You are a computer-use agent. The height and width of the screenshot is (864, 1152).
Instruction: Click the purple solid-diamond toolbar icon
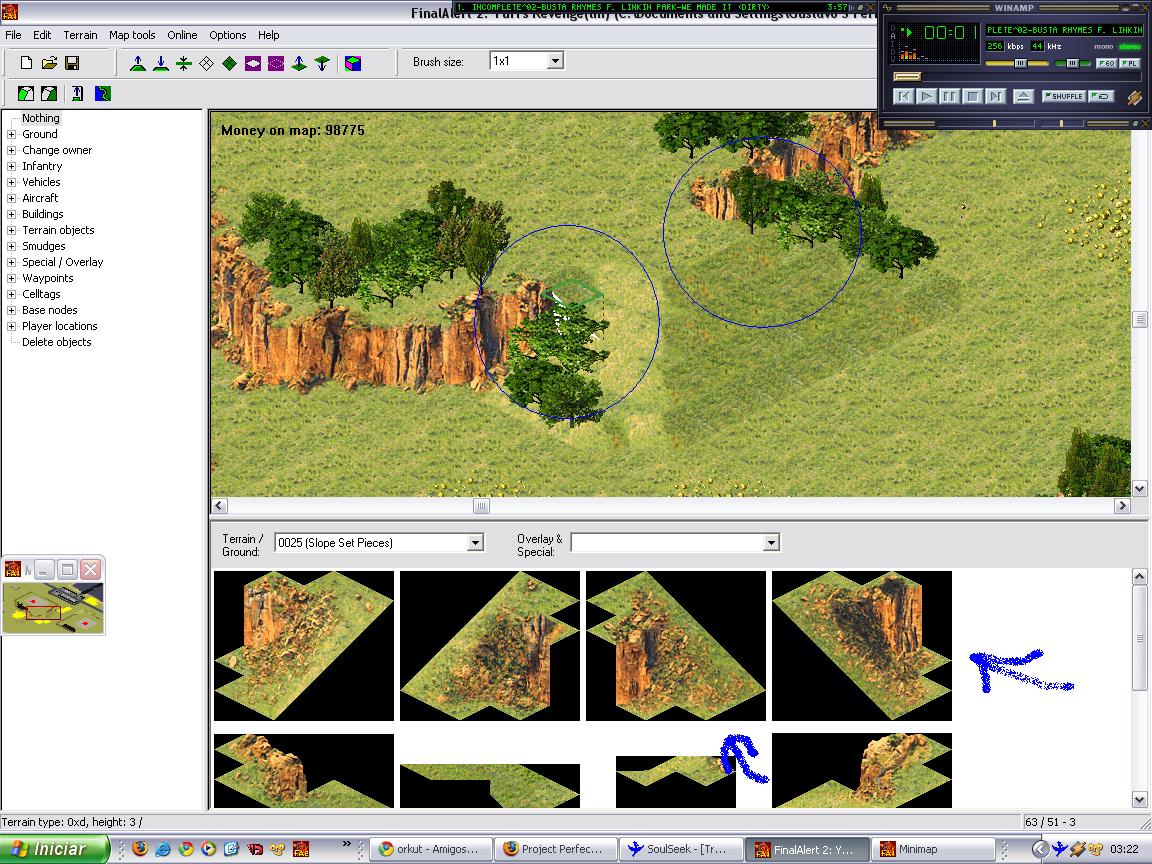point(253,63)
